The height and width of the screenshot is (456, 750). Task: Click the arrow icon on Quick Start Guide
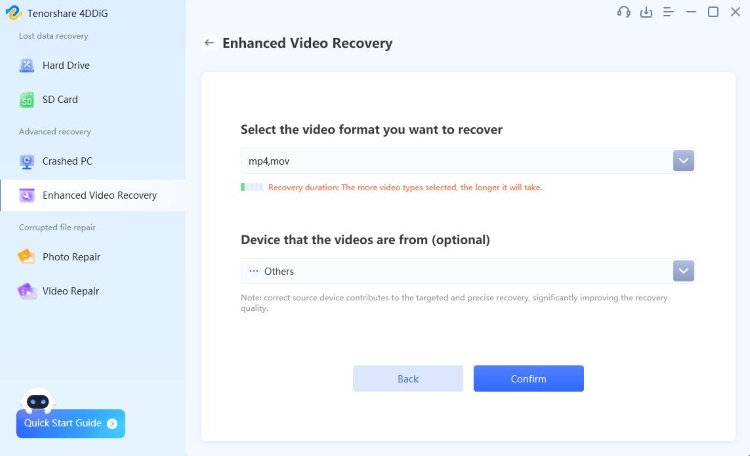tap(112, 423)
